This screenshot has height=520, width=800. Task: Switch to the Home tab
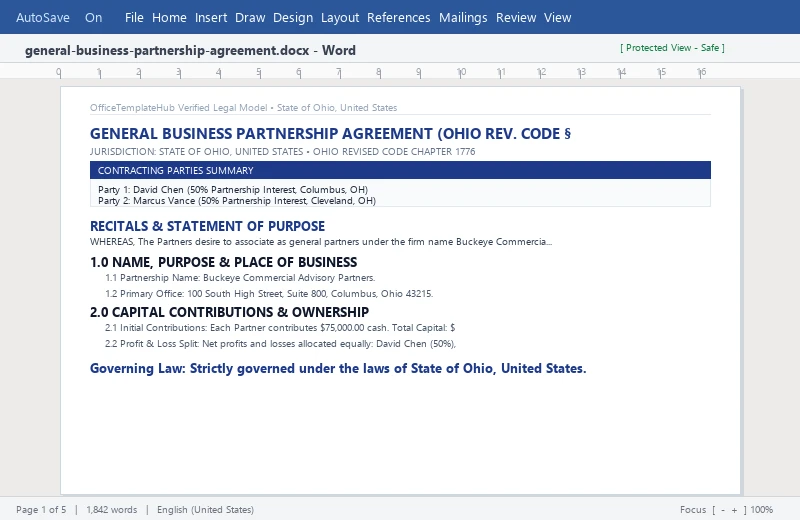tap(169, 17)
